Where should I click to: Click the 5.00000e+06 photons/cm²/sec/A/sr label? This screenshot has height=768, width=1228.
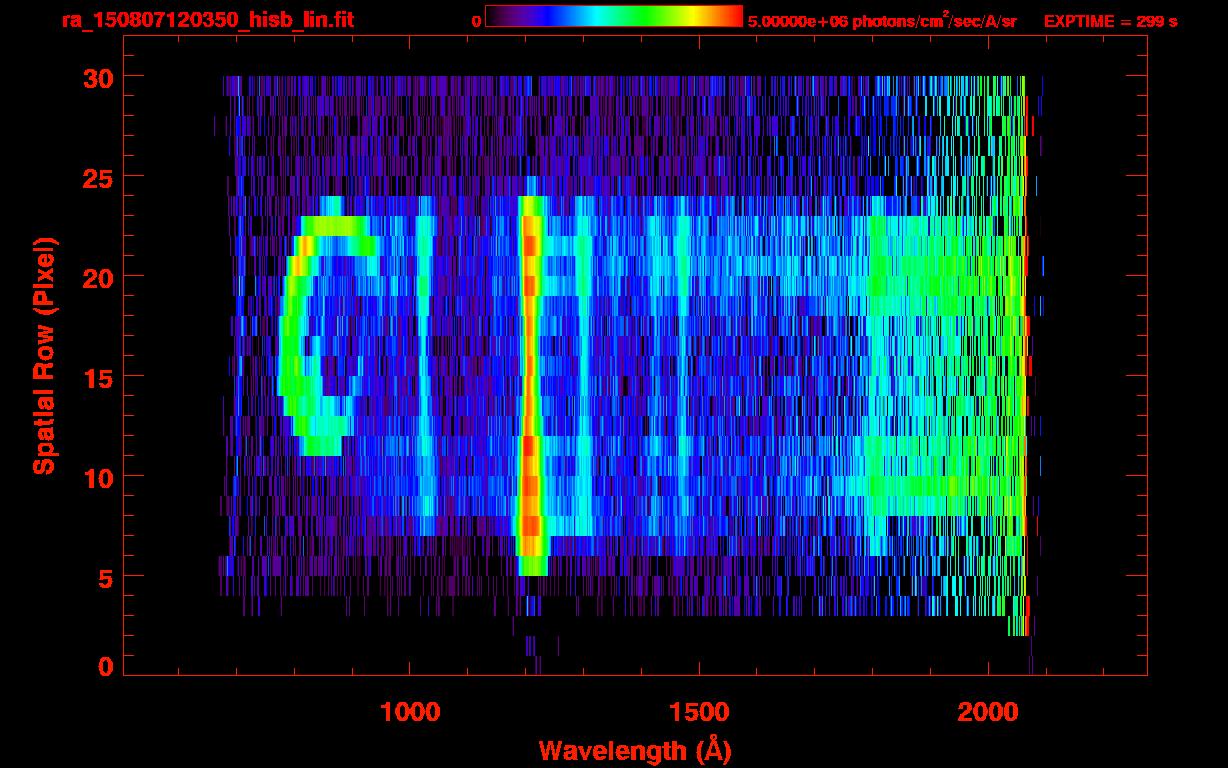tap(882, 20)
